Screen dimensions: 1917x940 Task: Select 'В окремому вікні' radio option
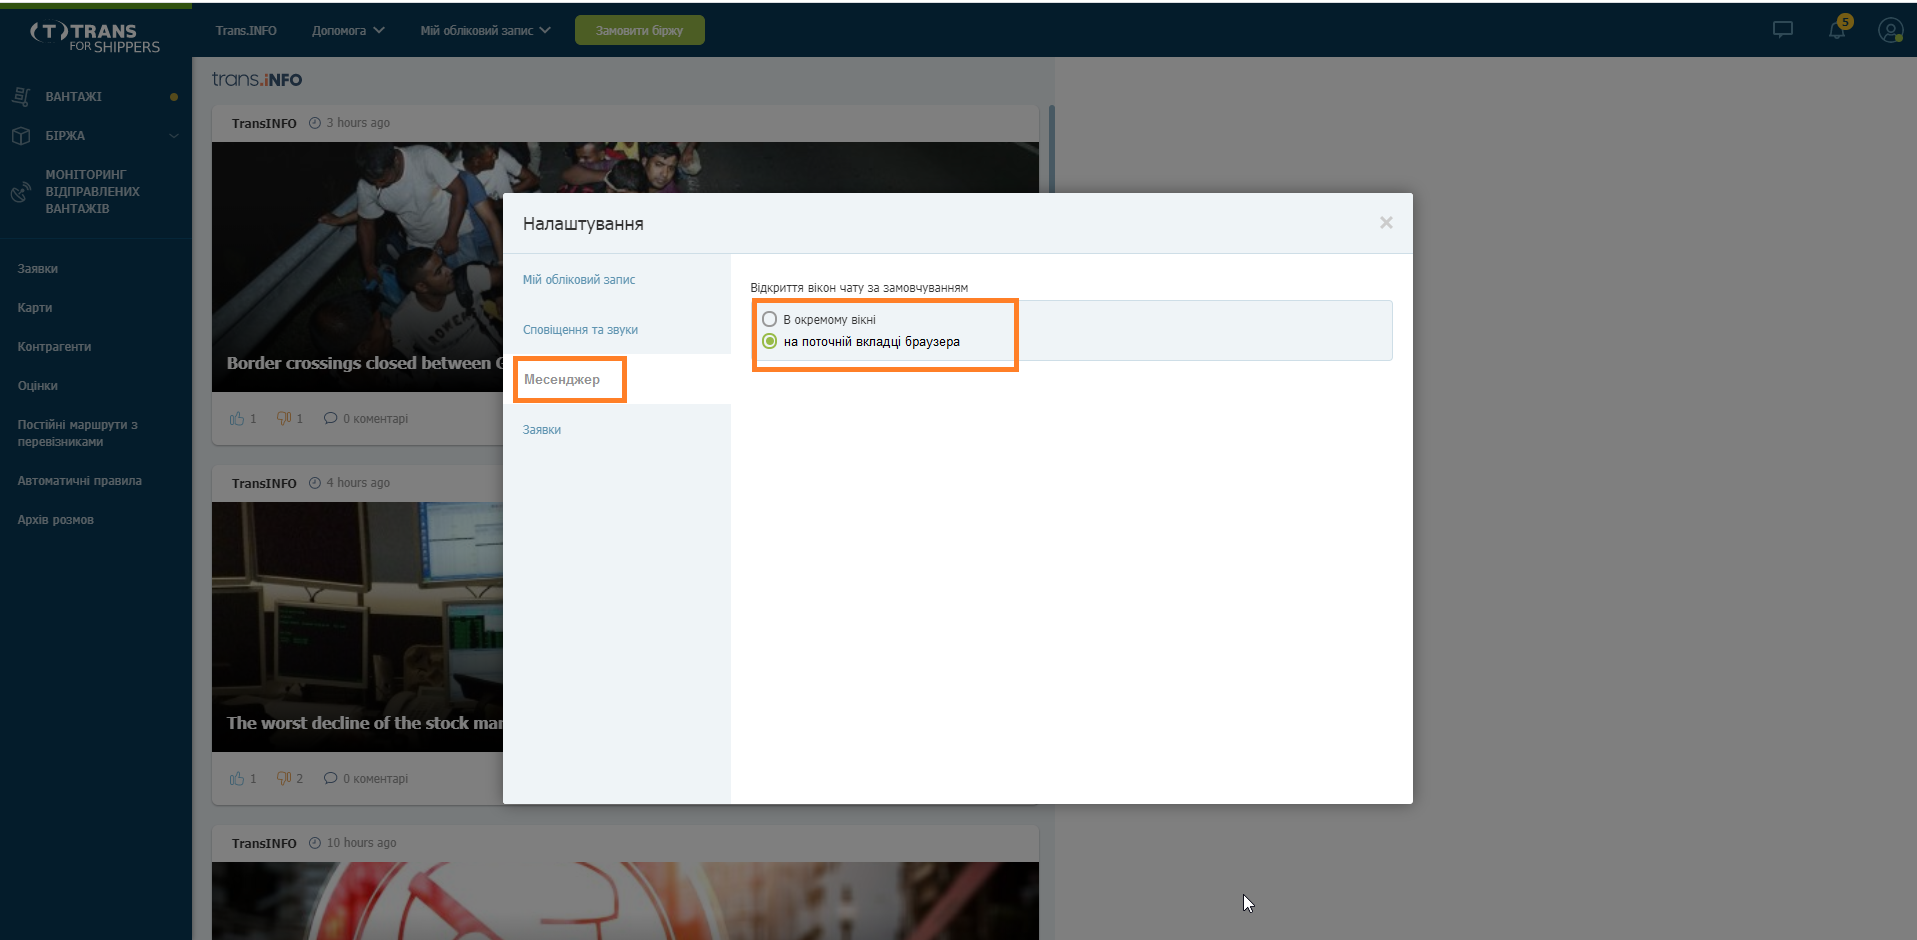pyautogui.click(x=769, y=320)
